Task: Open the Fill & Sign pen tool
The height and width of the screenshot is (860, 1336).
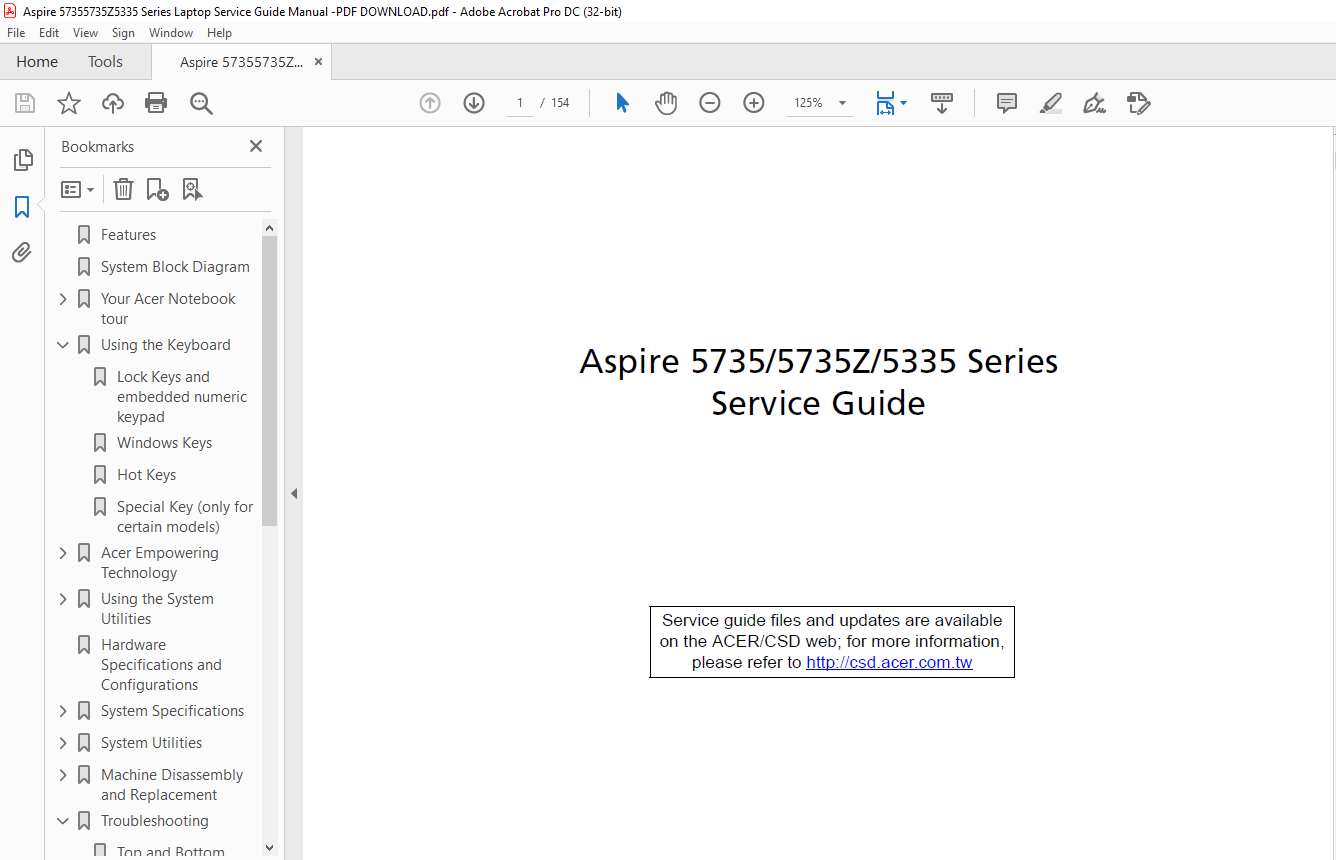Action: [x=1095, y=103]
